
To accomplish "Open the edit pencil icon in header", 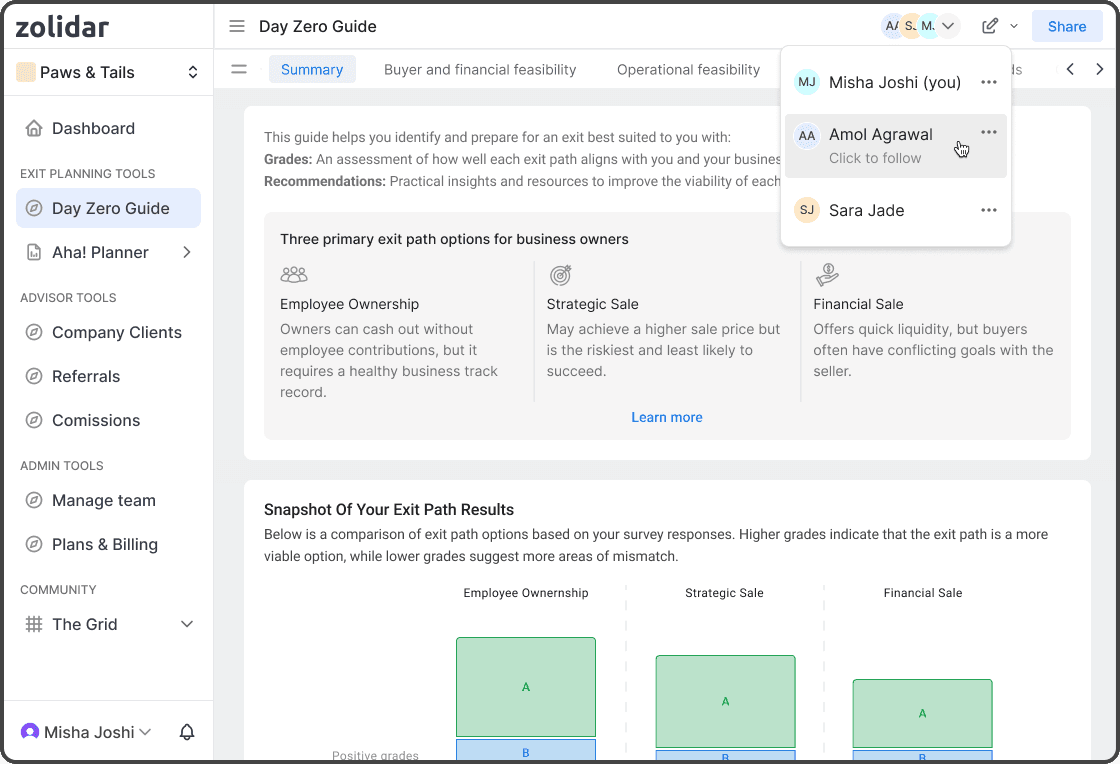I will point(990,27).
